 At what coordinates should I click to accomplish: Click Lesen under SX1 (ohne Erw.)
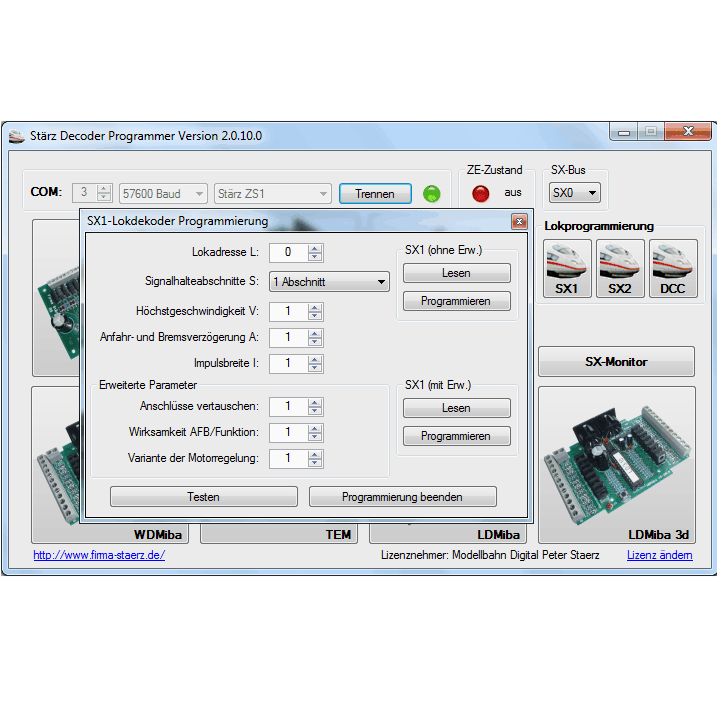point(456,273)
